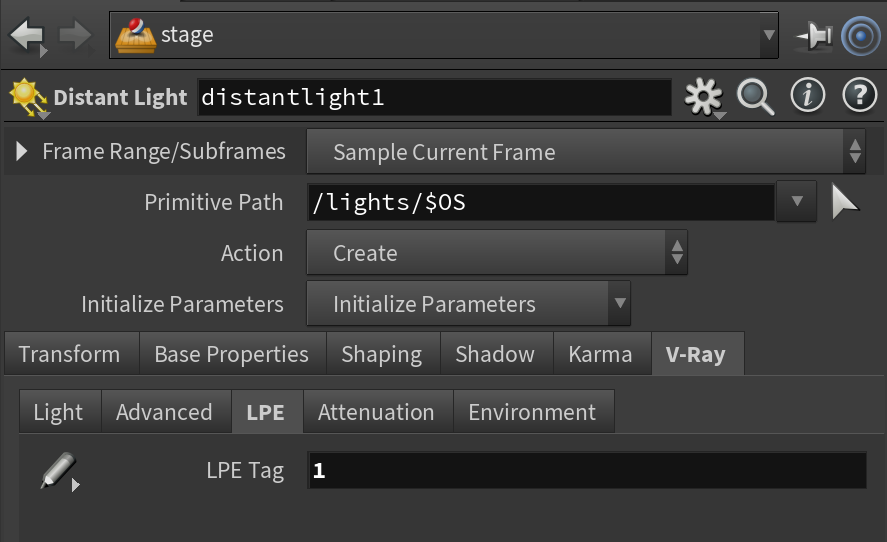Go back with the left arrow icon
This screenshot has width=887, height=542.
(27, 35)
